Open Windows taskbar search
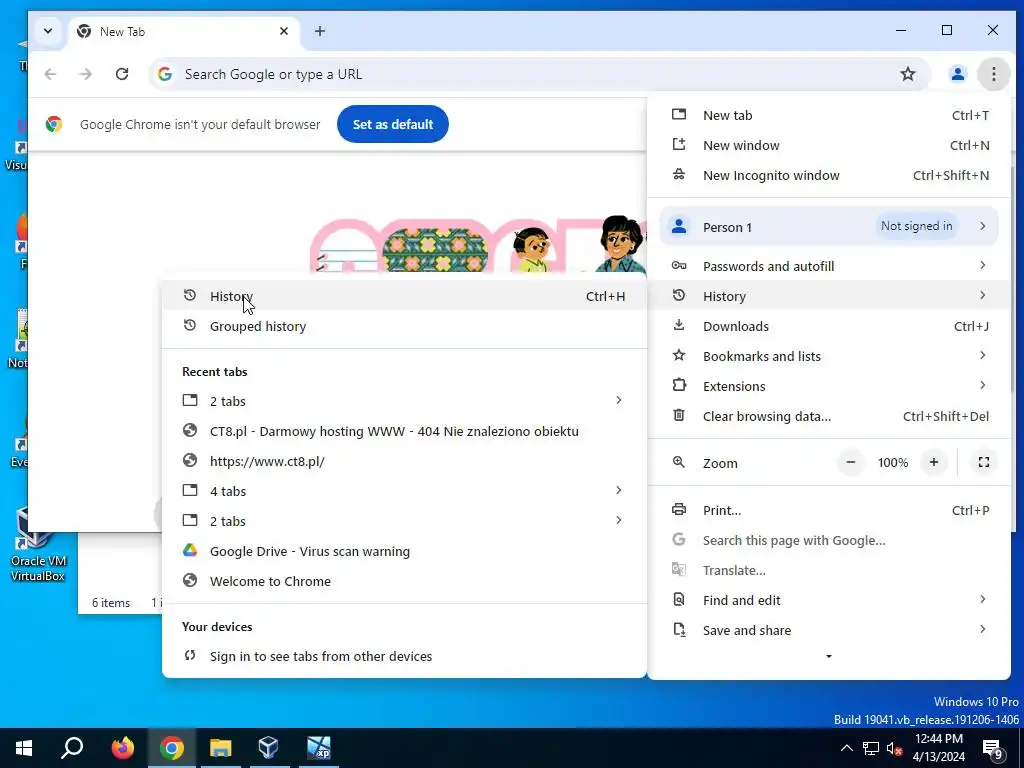 tap(72, 748)
